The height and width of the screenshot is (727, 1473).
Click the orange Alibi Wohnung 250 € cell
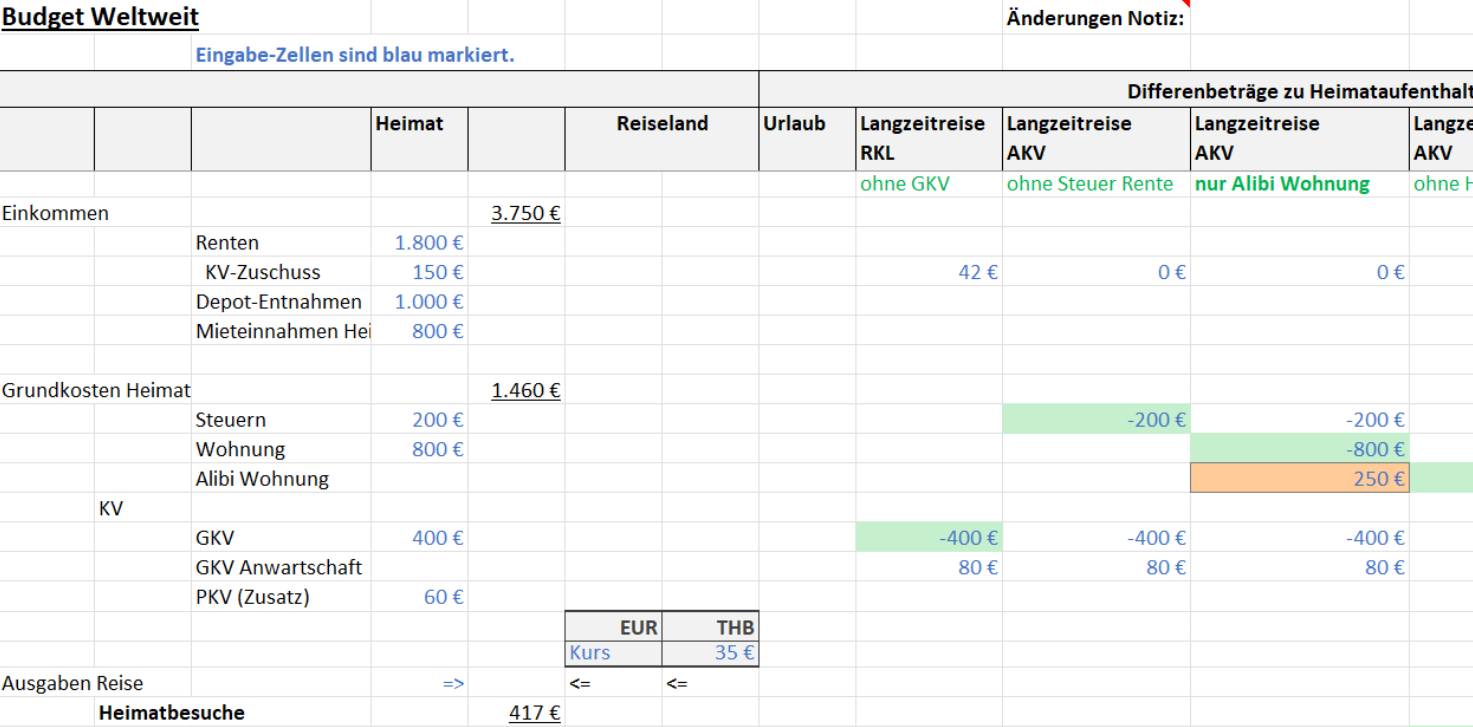click(x=1299, y=479)
